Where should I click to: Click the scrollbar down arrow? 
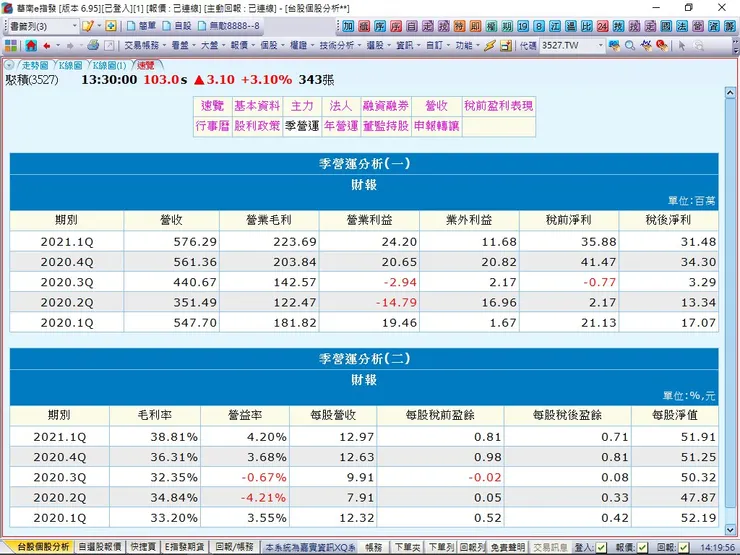(730, 529)
